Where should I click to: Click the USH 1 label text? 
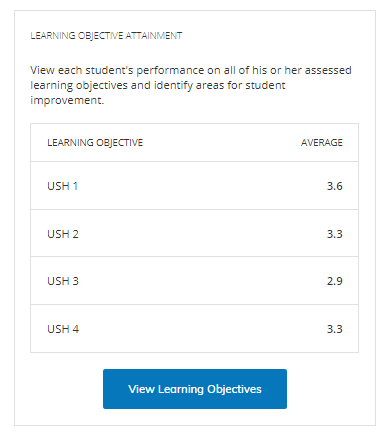coord(62,186)
